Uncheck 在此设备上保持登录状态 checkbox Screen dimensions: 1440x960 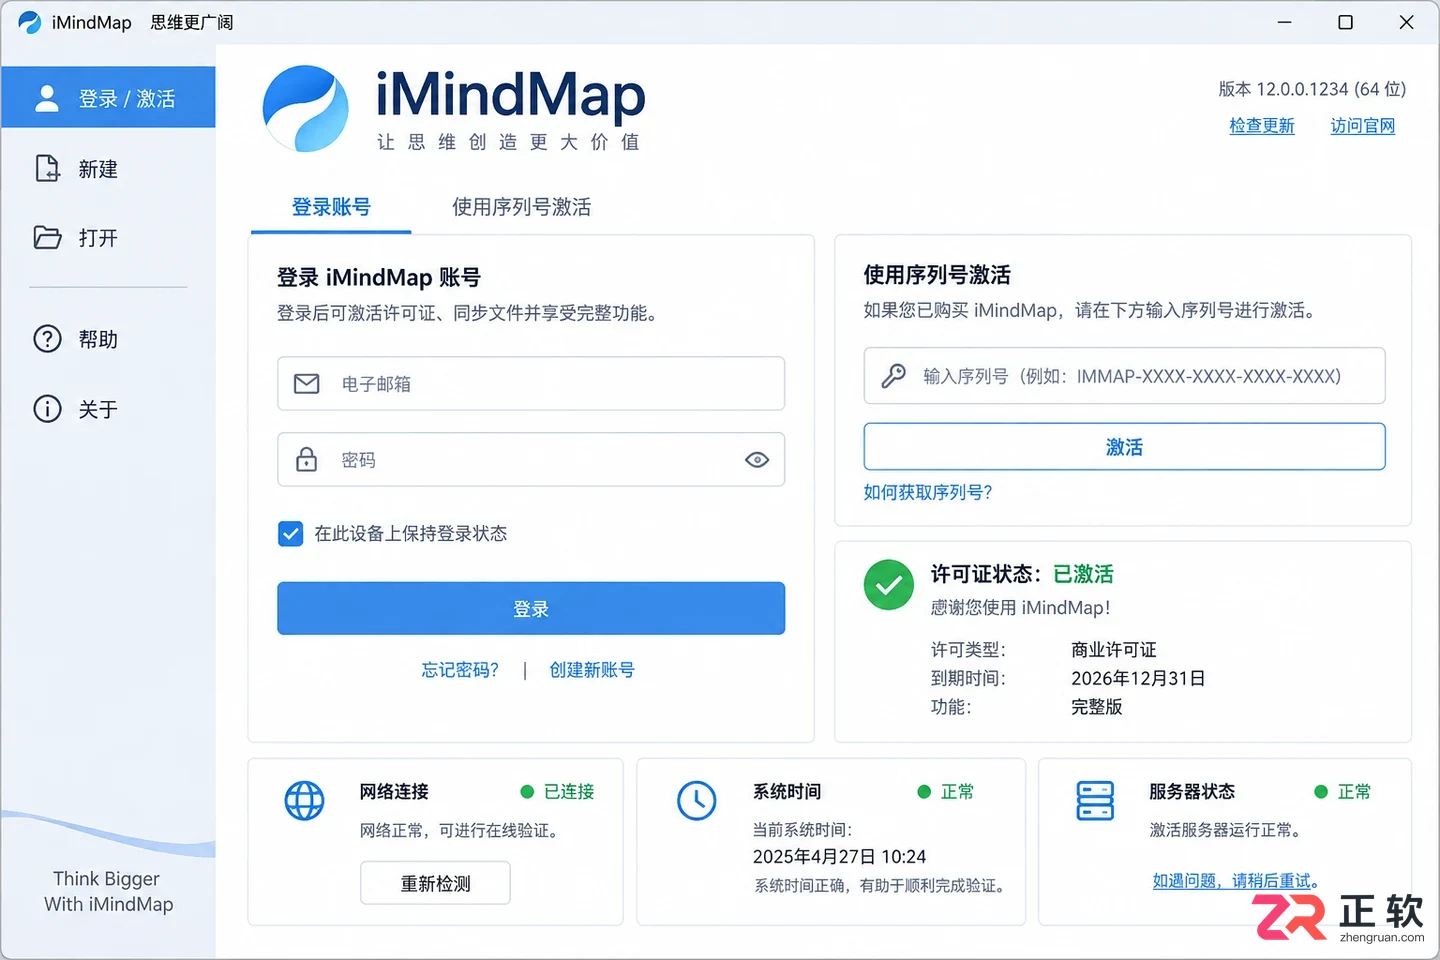tap(290, 534)
